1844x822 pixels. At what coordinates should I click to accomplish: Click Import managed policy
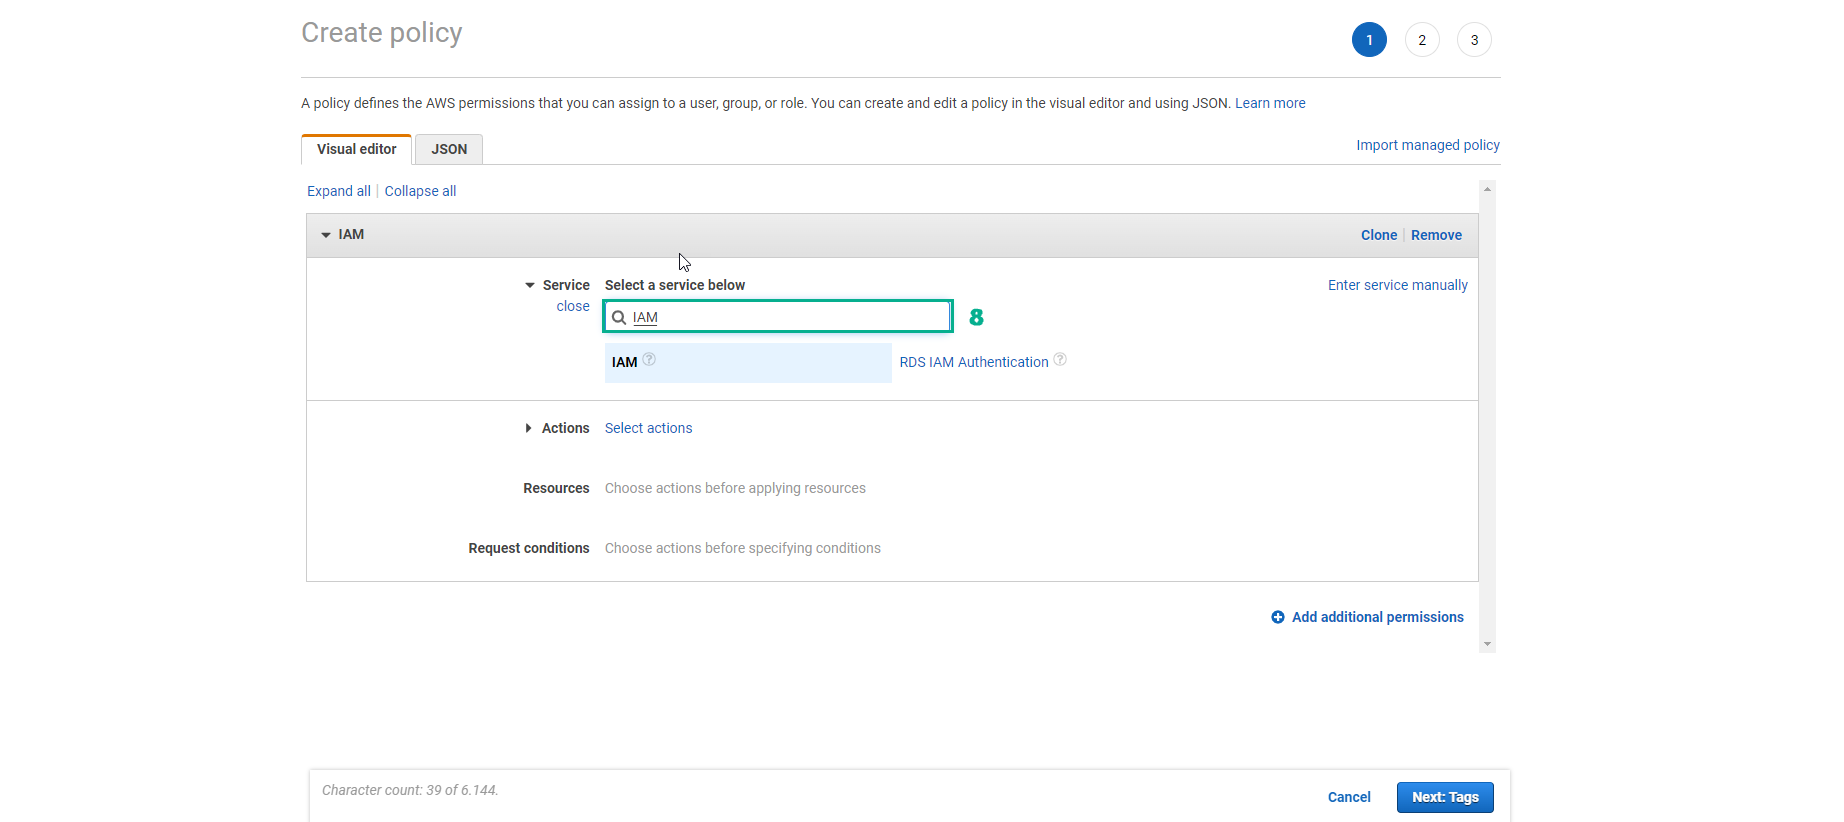pos(1428,145)
